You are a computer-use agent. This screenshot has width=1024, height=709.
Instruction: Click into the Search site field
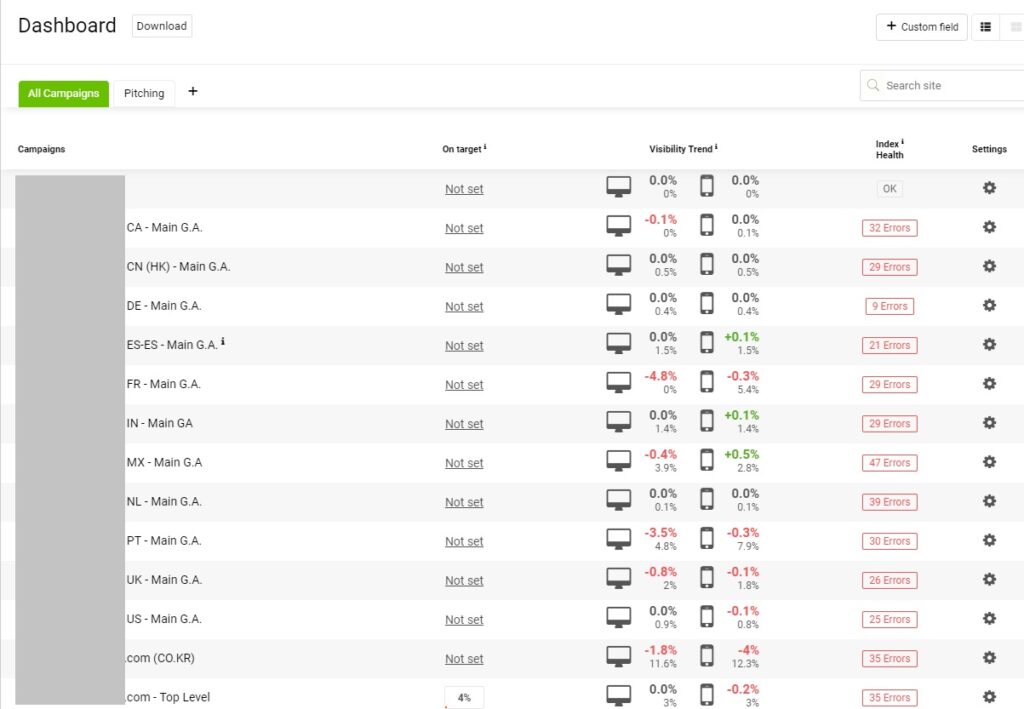[942, 86]
